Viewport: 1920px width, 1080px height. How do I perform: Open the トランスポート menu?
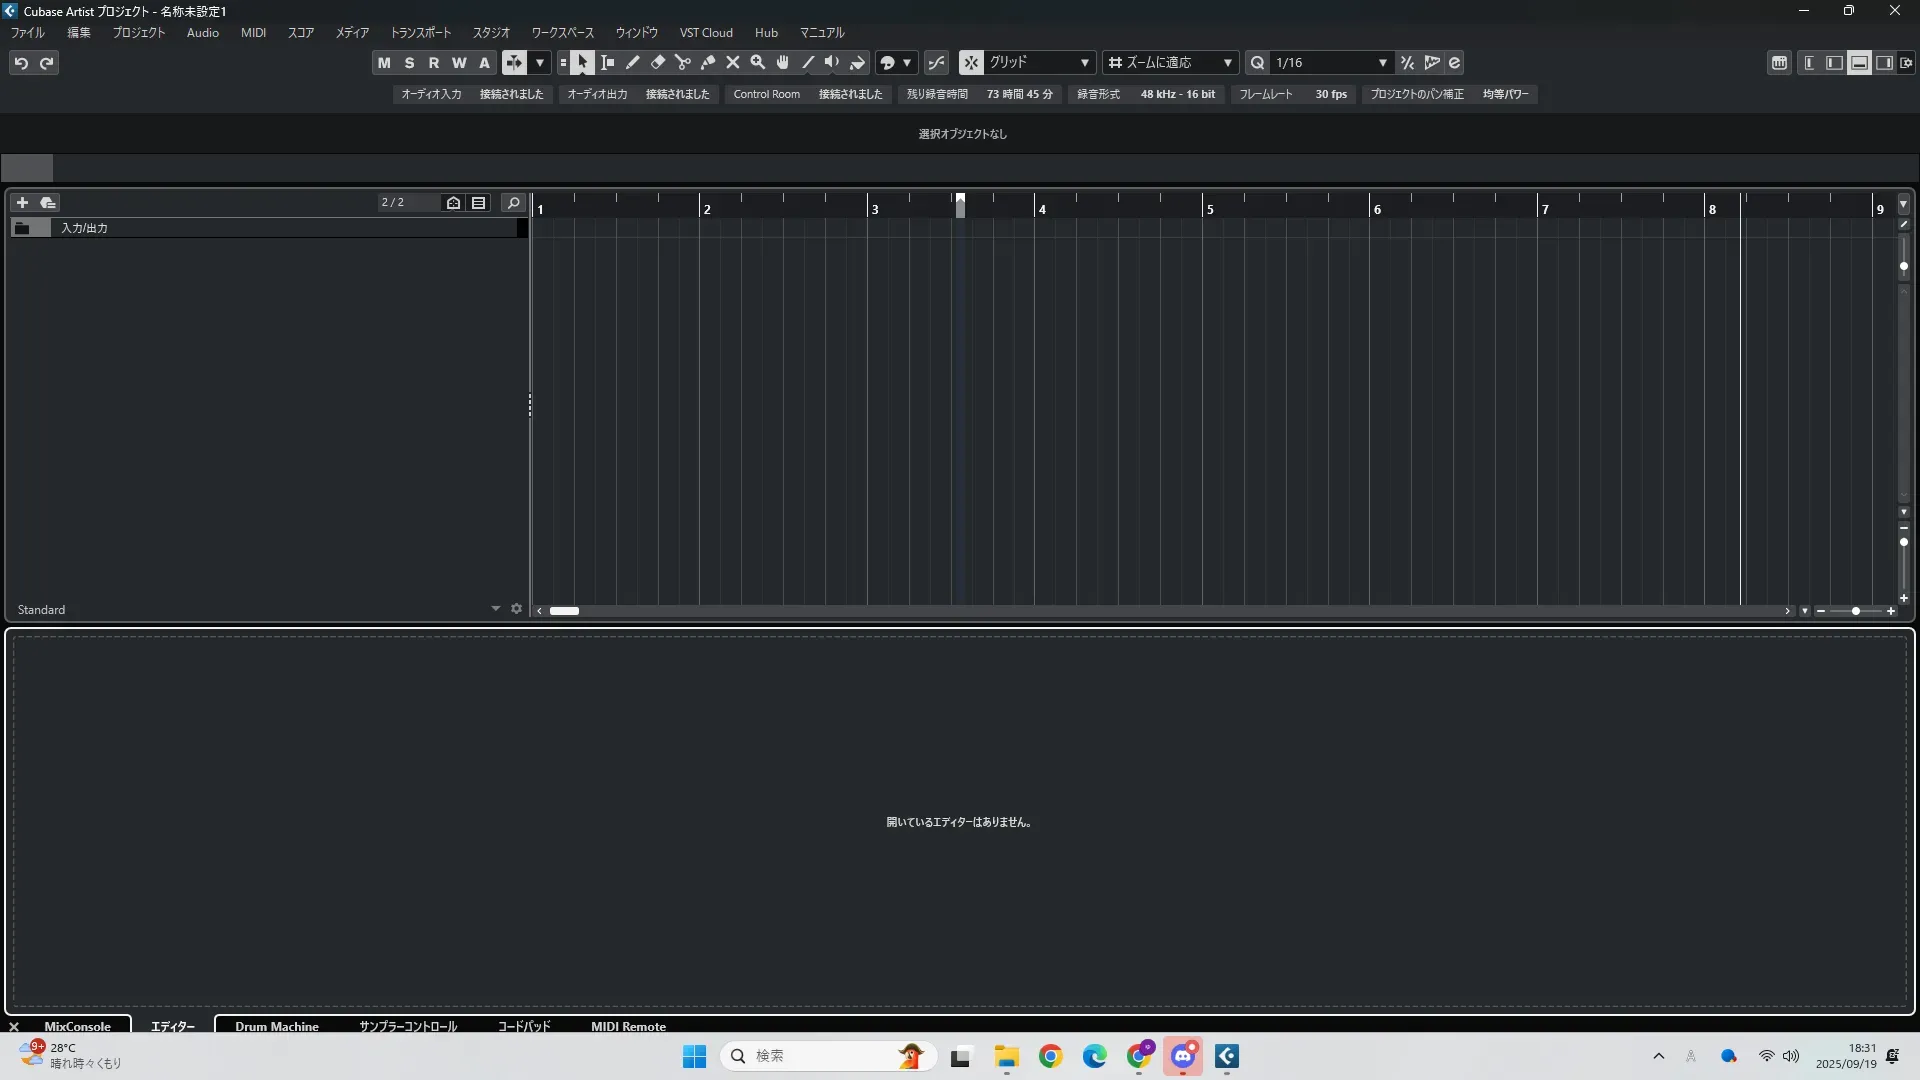(420, 33)
